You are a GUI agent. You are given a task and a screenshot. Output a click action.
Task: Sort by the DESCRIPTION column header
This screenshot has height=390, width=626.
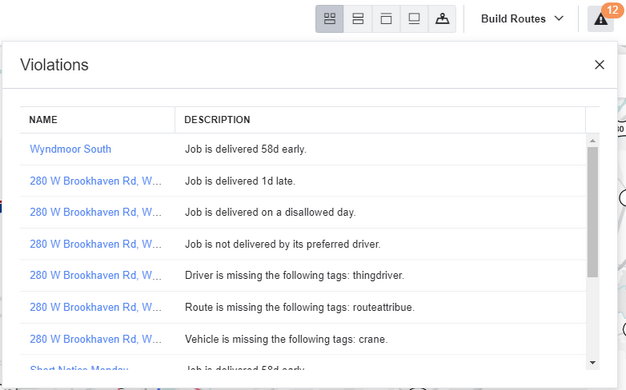(x=217, y=120)
